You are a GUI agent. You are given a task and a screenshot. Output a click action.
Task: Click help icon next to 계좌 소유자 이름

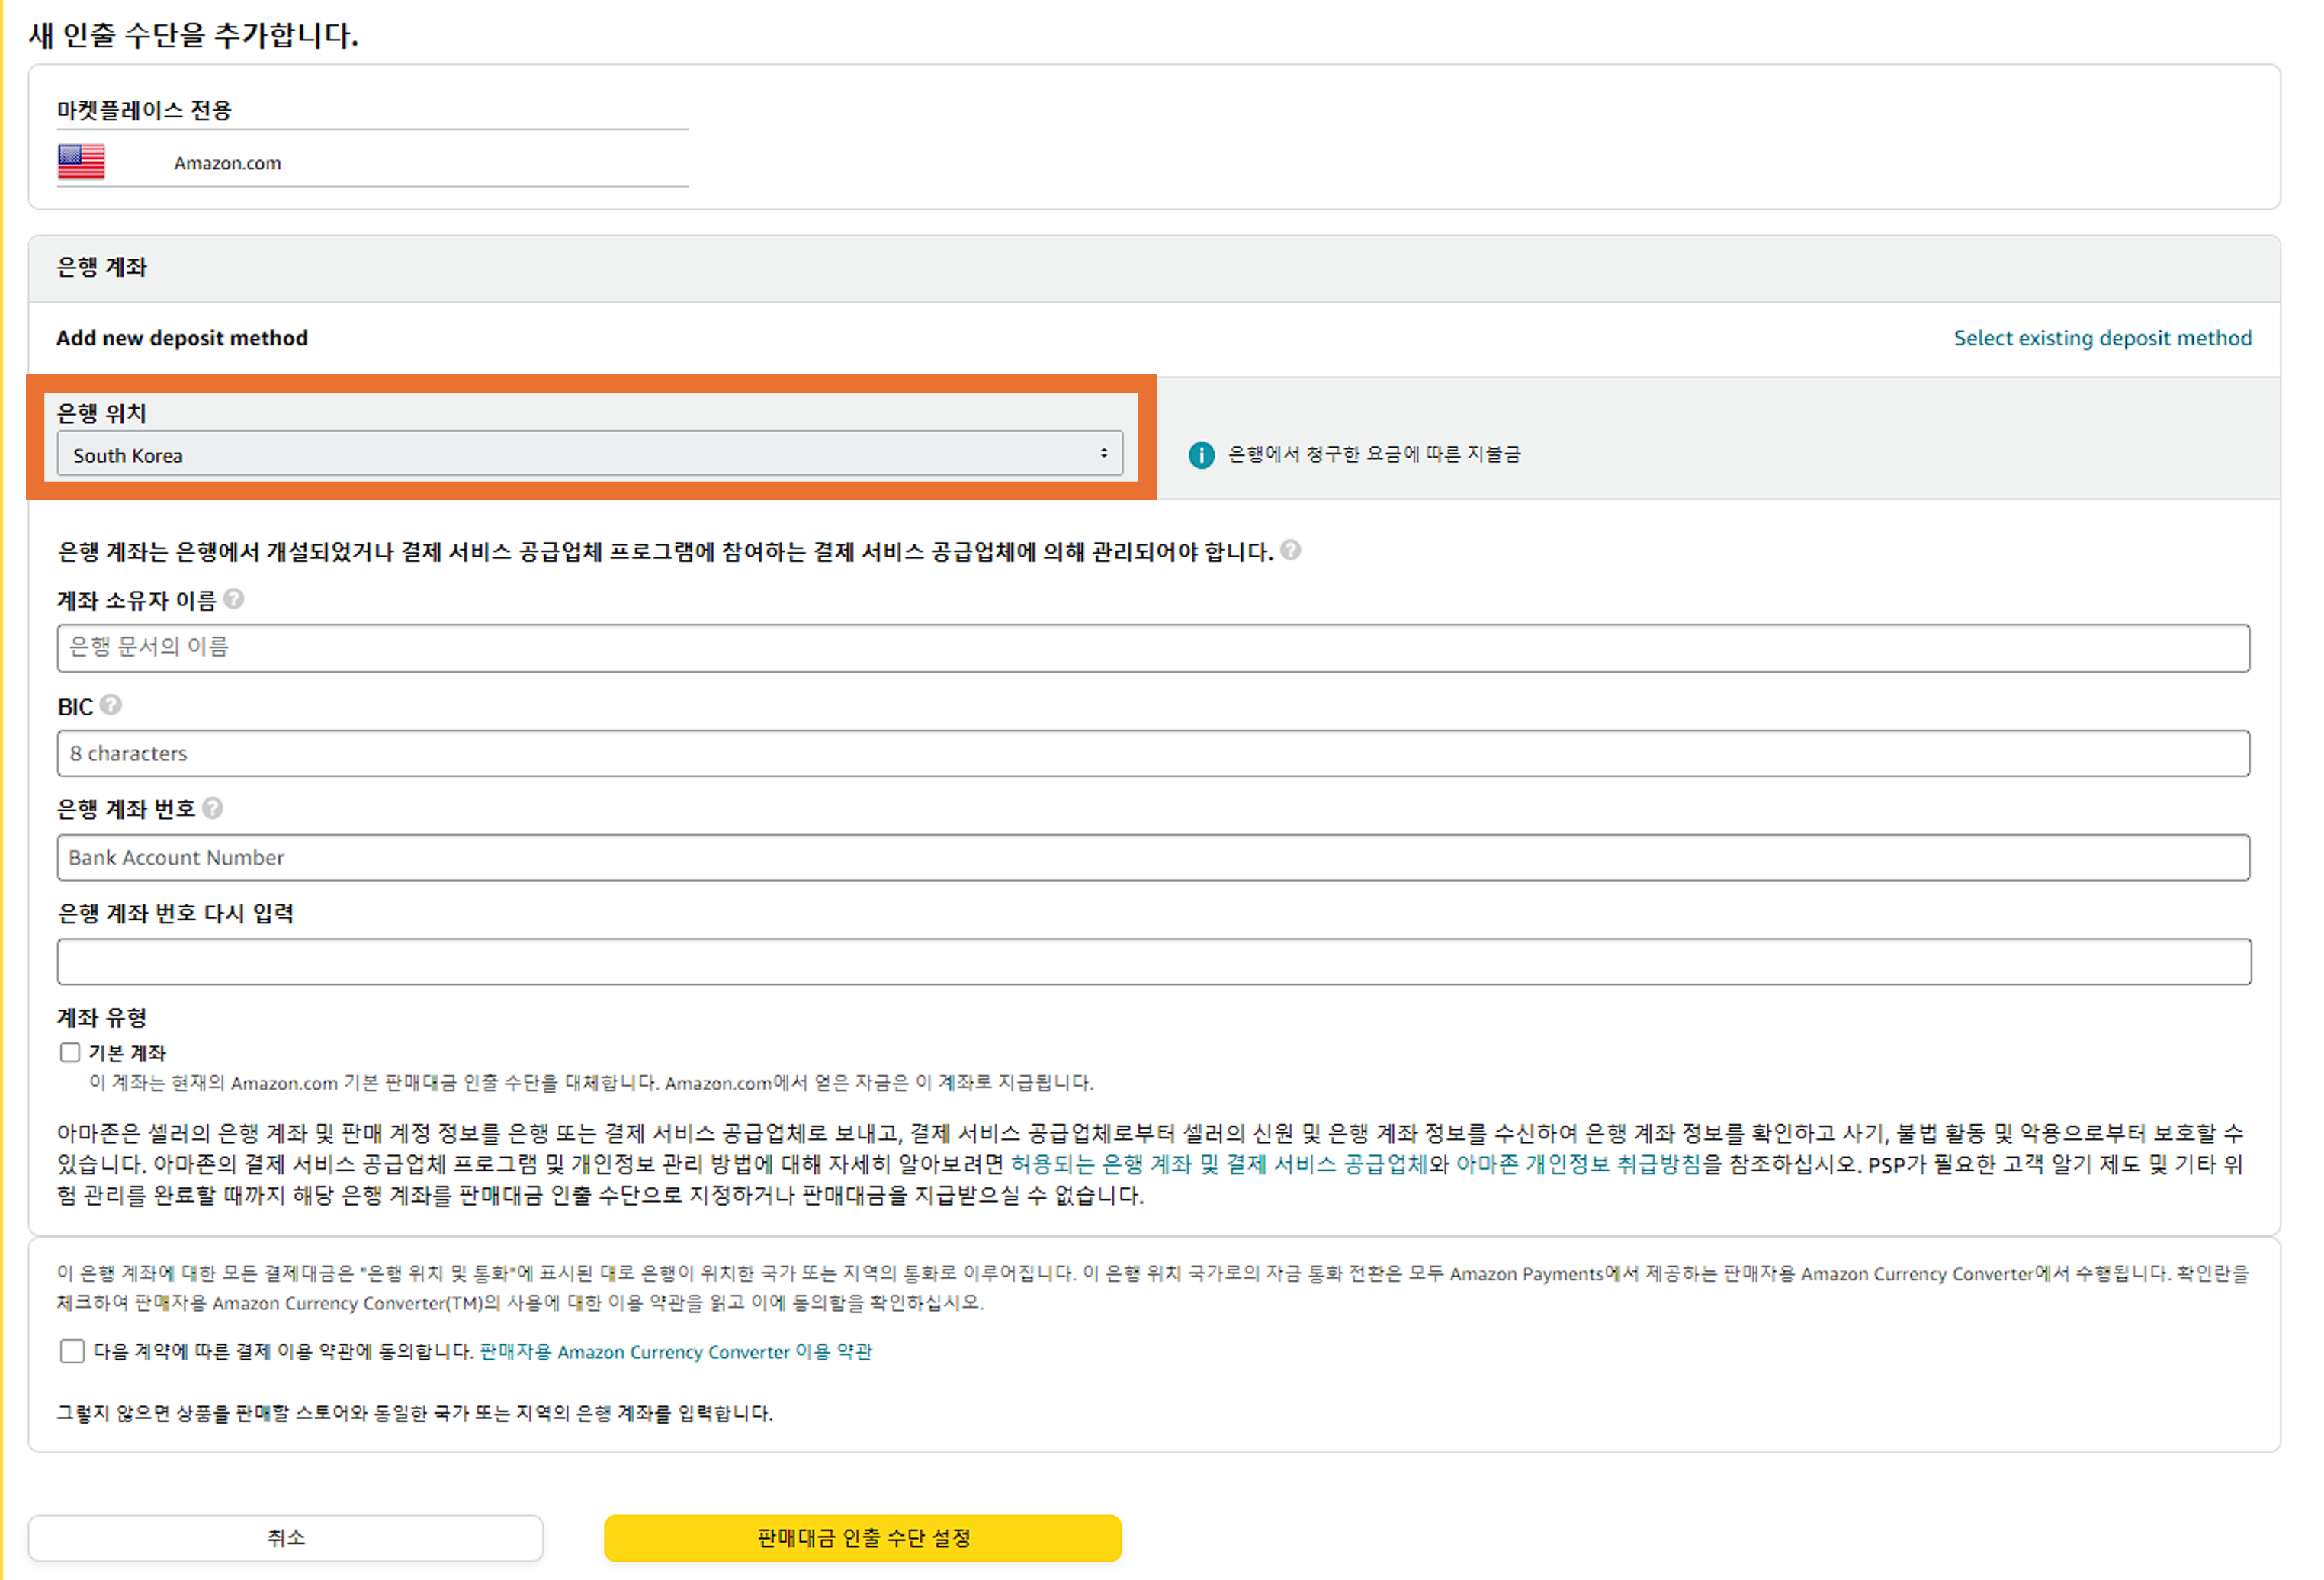click(233, 598)
